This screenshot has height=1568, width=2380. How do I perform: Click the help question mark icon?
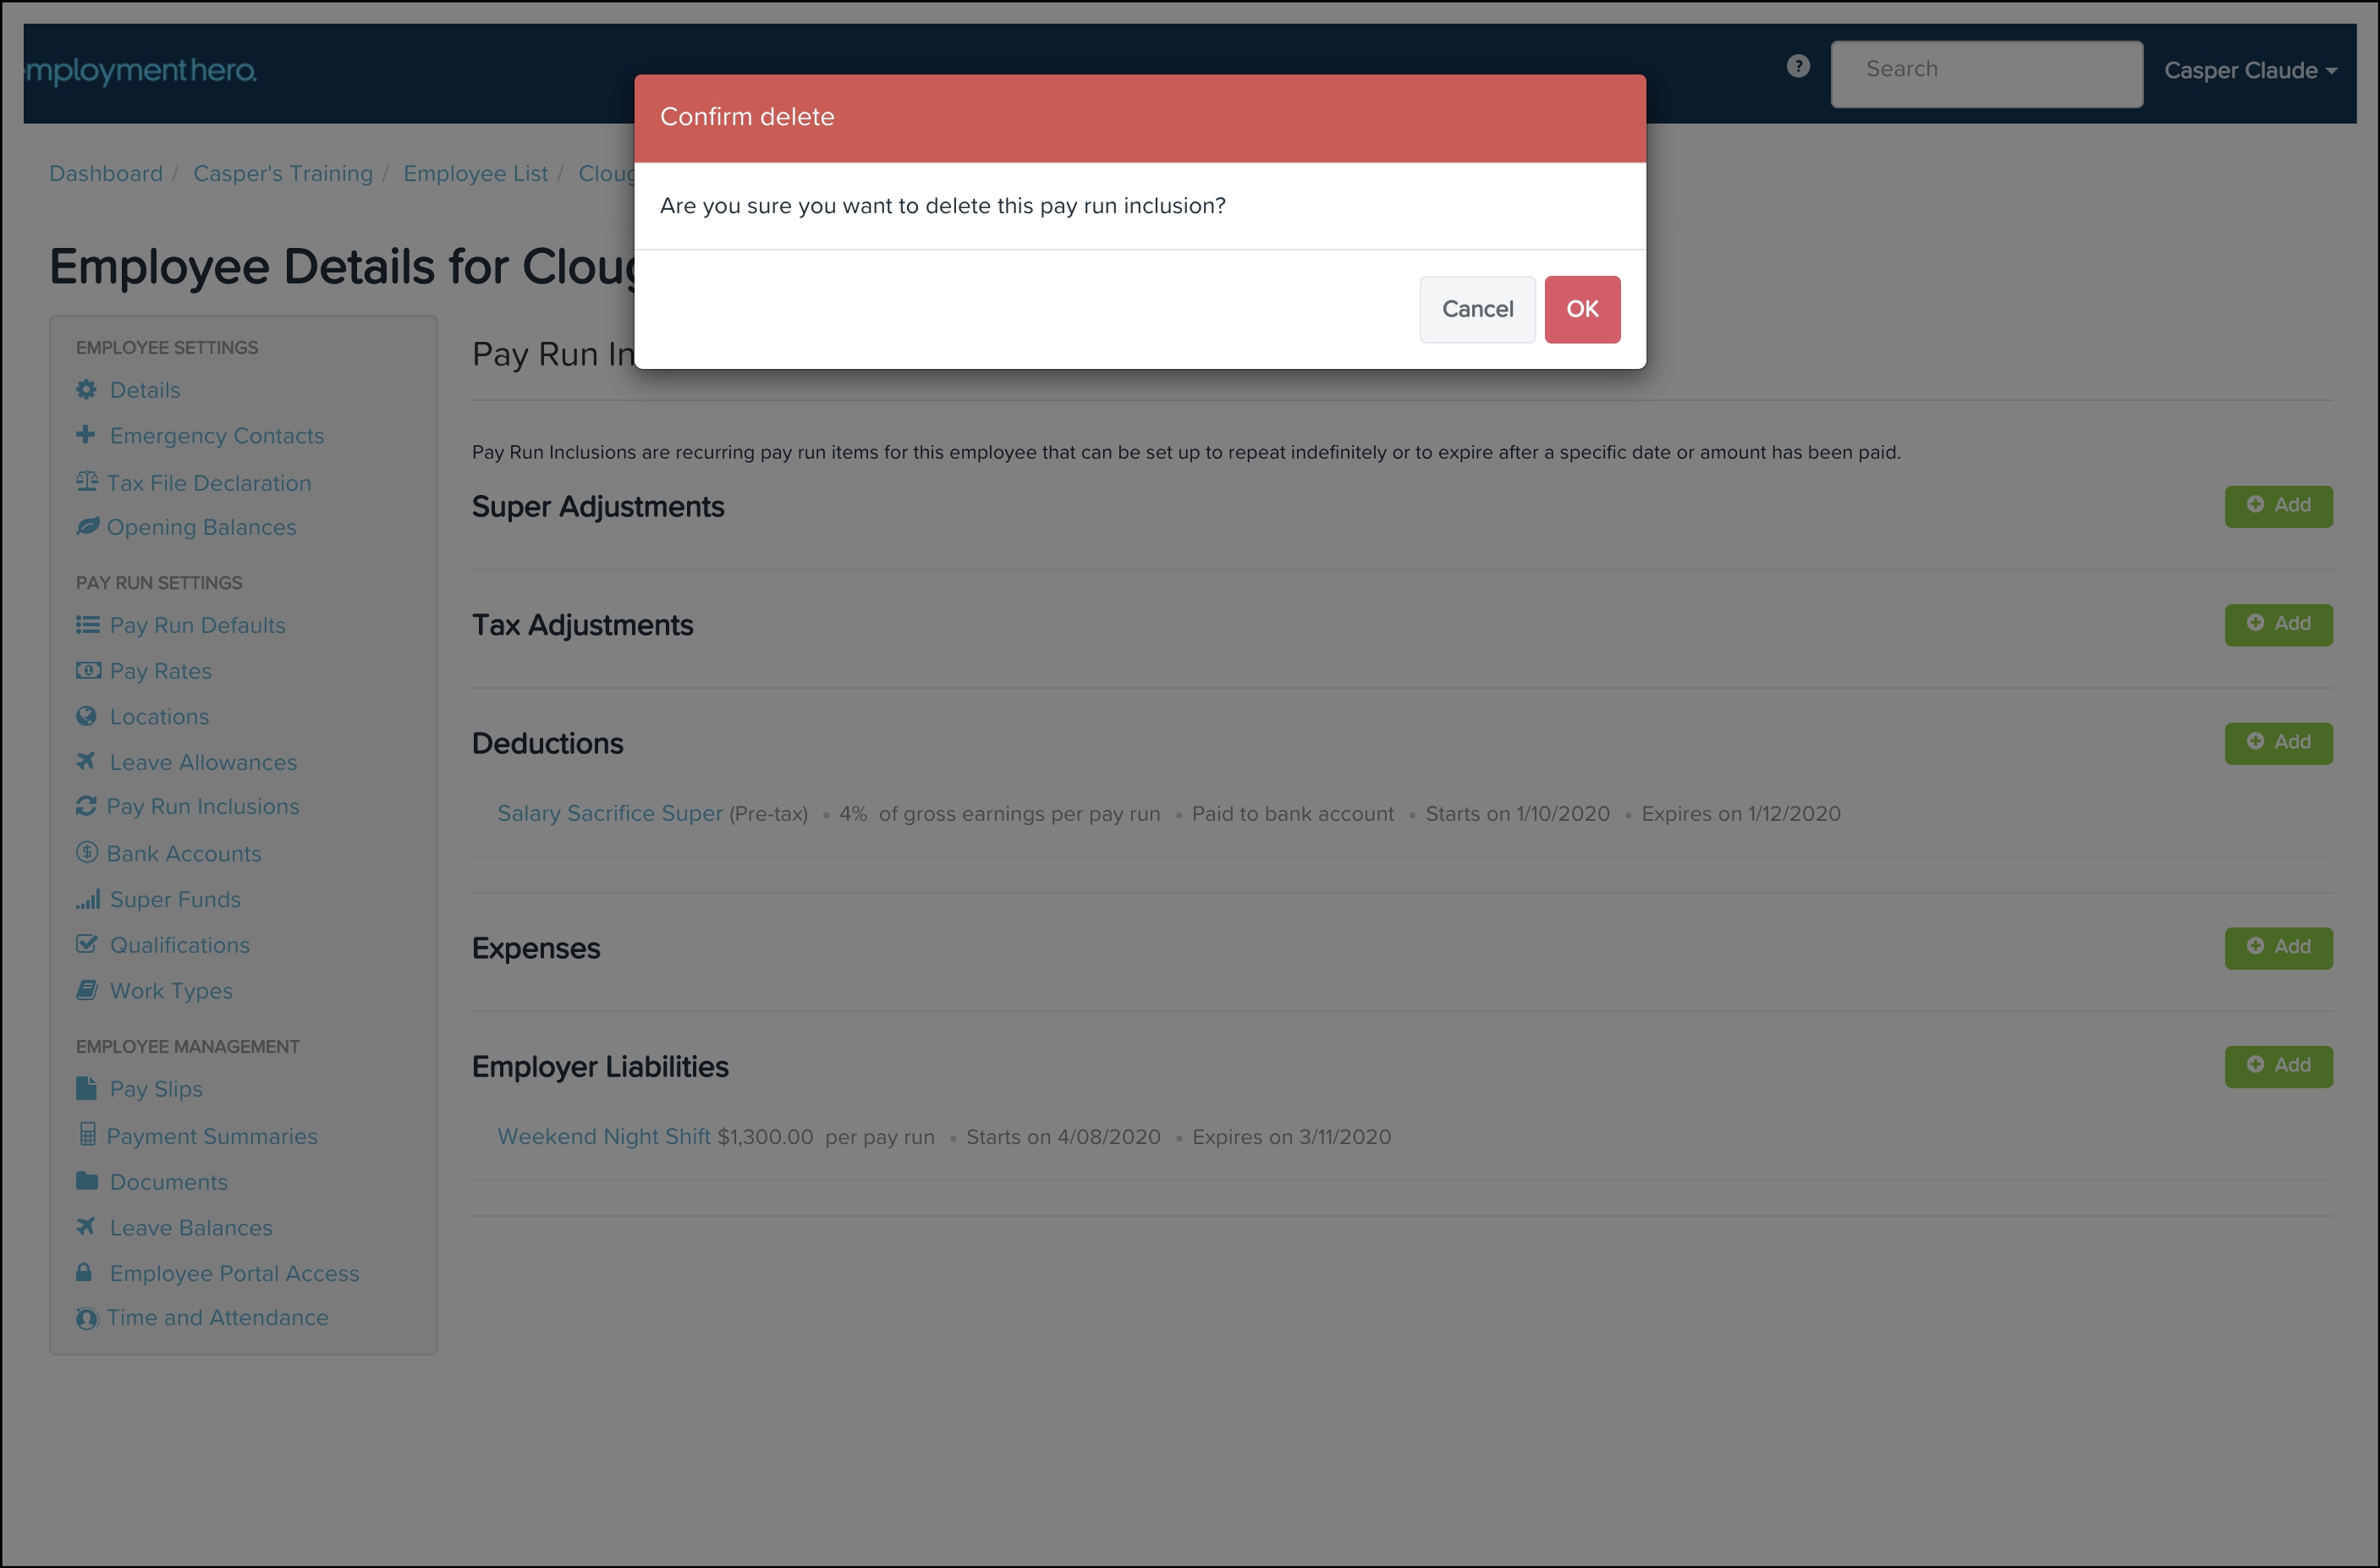point(1798,67)
